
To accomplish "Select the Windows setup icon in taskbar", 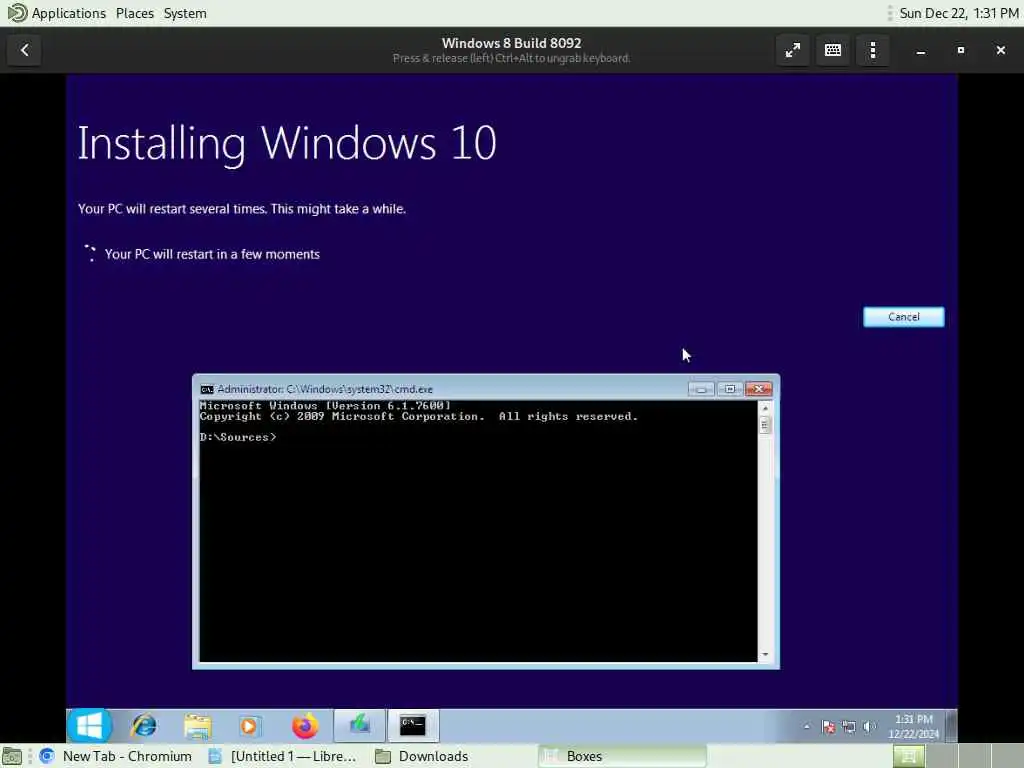I will [x=359, y=726].
